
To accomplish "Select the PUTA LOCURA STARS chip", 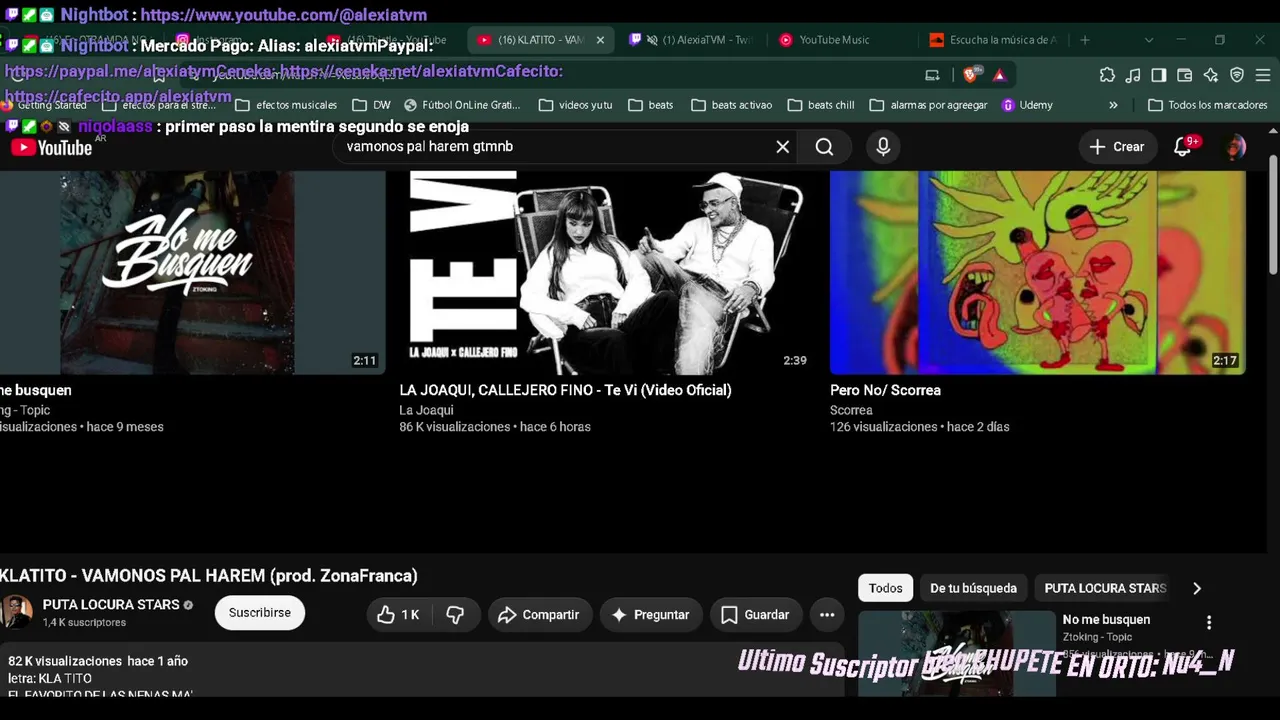I will tap(1105, 588).
